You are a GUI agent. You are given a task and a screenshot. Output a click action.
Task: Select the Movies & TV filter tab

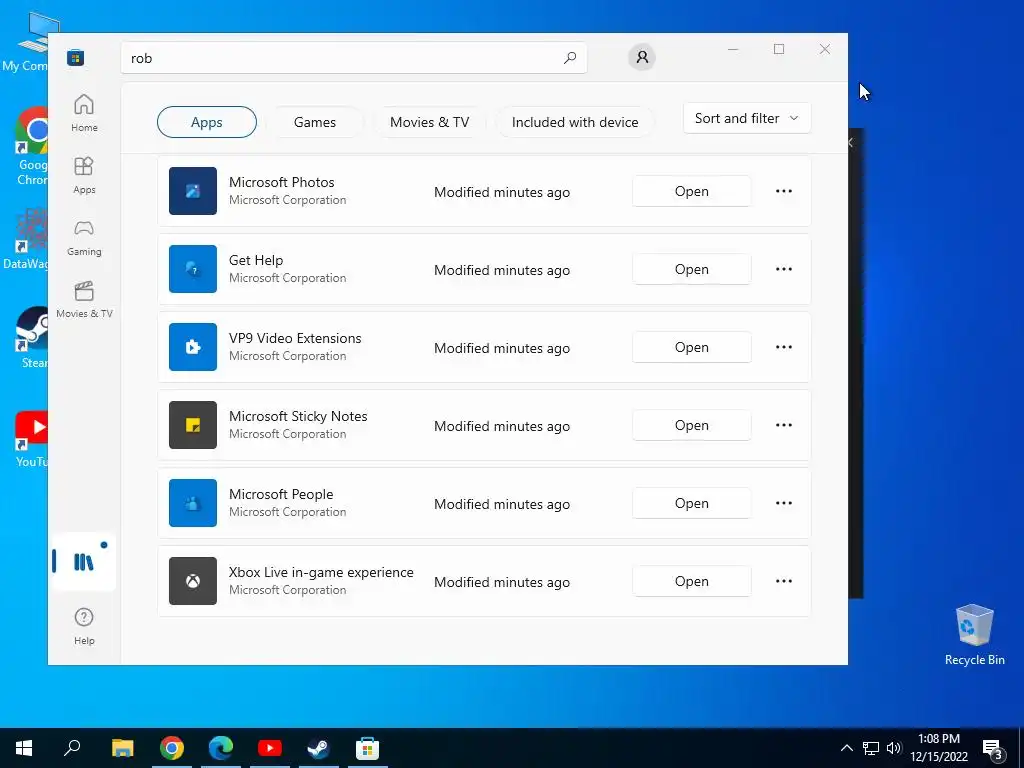coord(430,122)
